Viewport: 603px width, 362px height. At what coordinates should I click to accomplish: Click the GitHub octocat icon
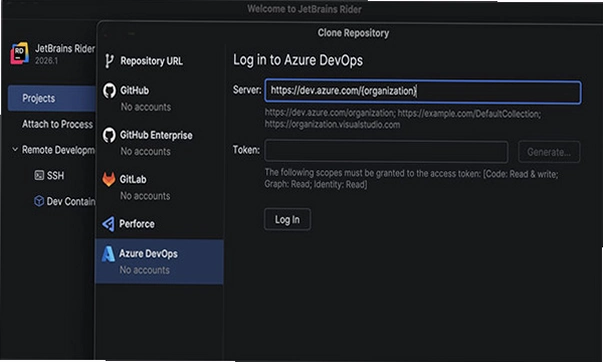coord(109,90)
